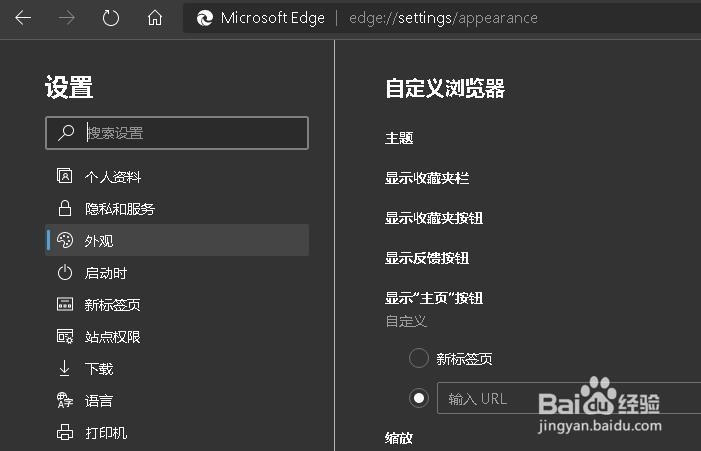701x451 pixels.
Task: Click the 设置 sidebar heading
Action: tap(69, 87)
